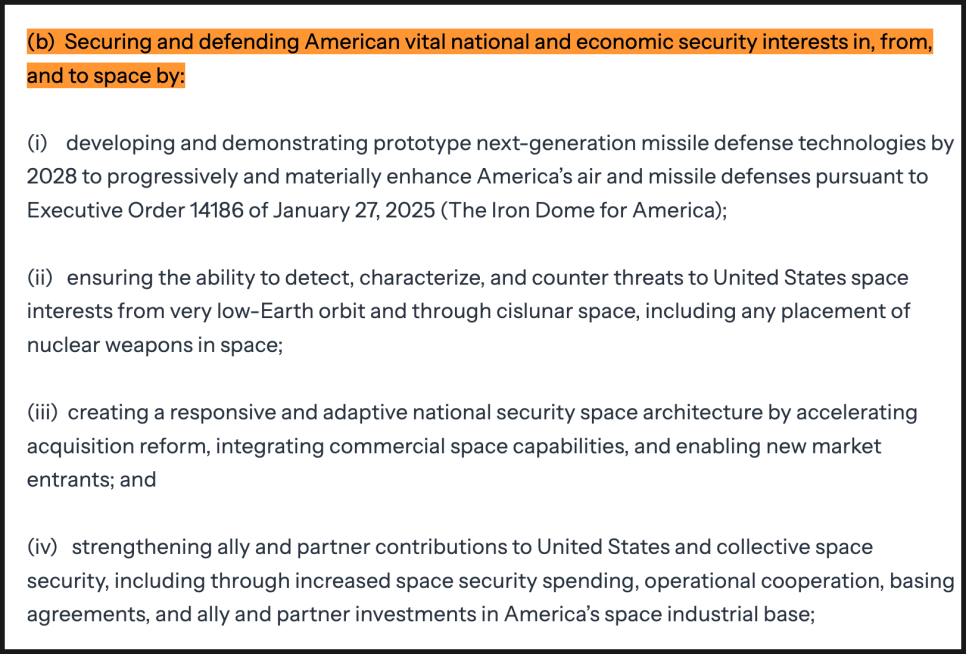966x654 pixels.
Task: Click the "(ii)" paragraph marker
Action: pyautogui.click(x=39, y=277)
